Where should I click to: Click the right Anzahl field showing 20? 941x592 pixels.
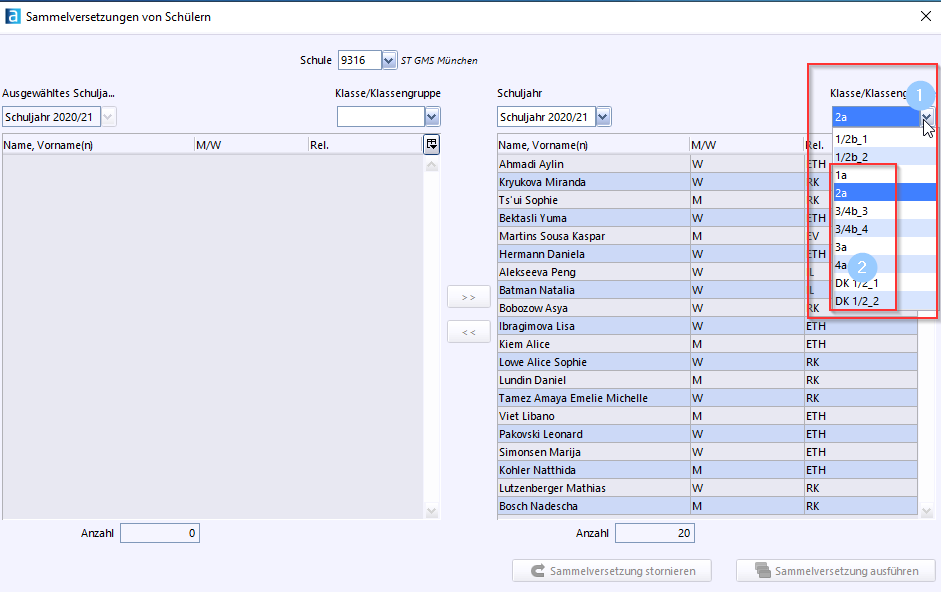pos(655,533)
